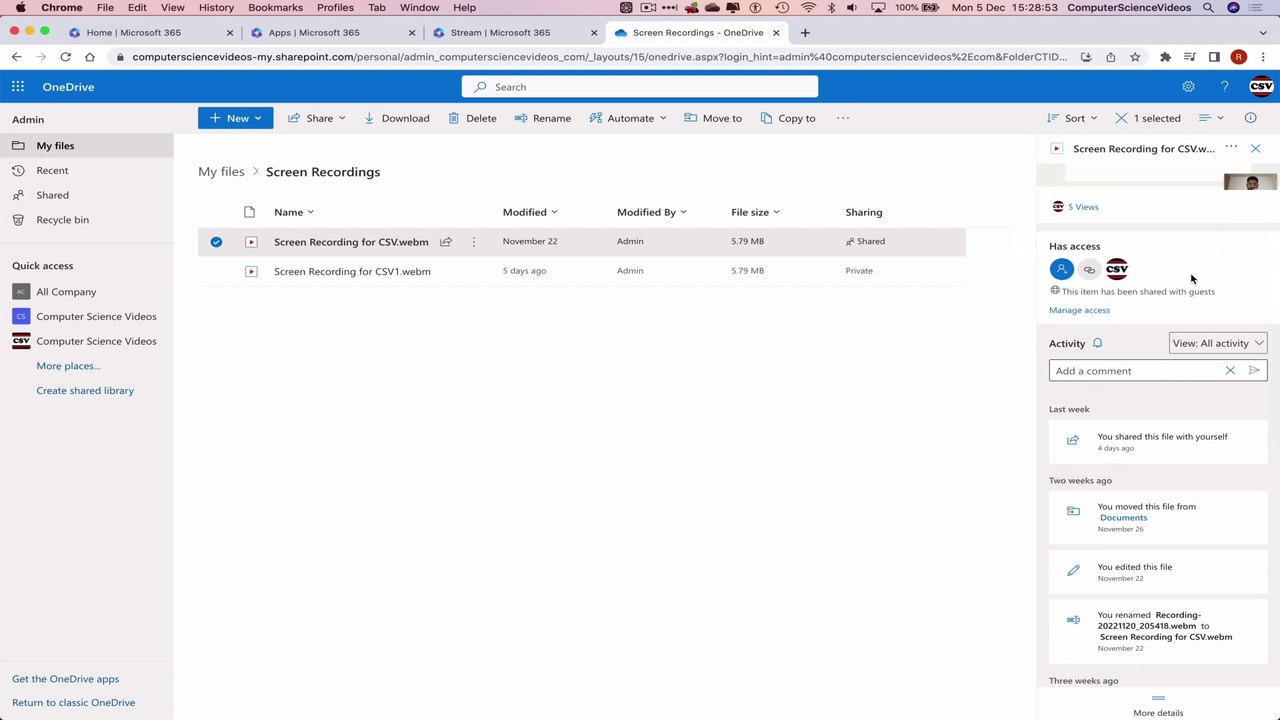Open the view layout options dropdown

(x=1211, y=118)
